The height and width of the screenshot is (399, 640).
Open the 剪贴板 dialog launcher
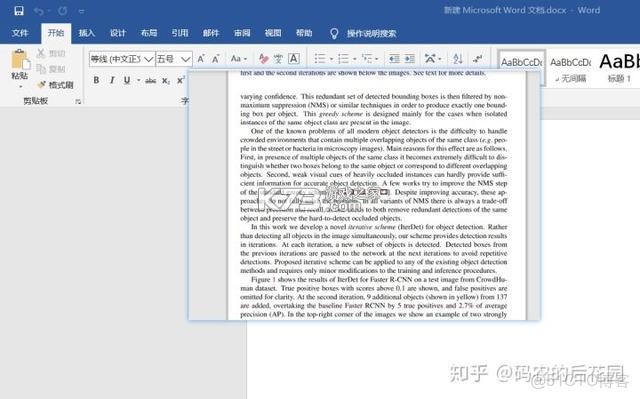click(78, 101)
